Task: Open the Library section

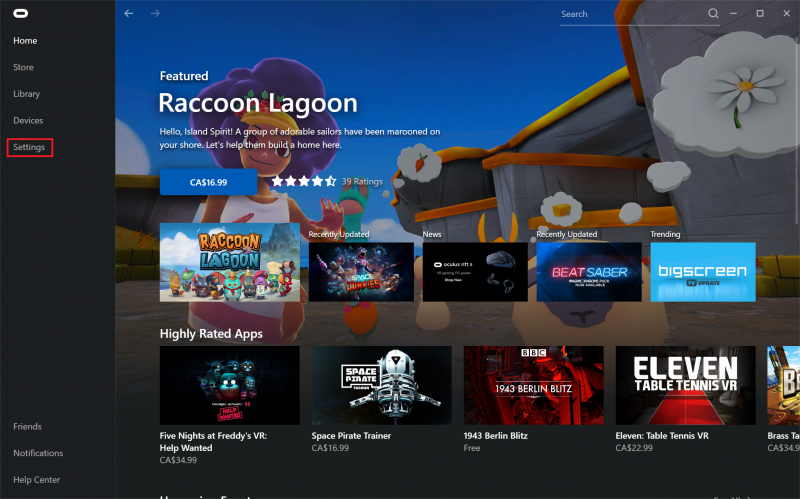Action: 27,94
